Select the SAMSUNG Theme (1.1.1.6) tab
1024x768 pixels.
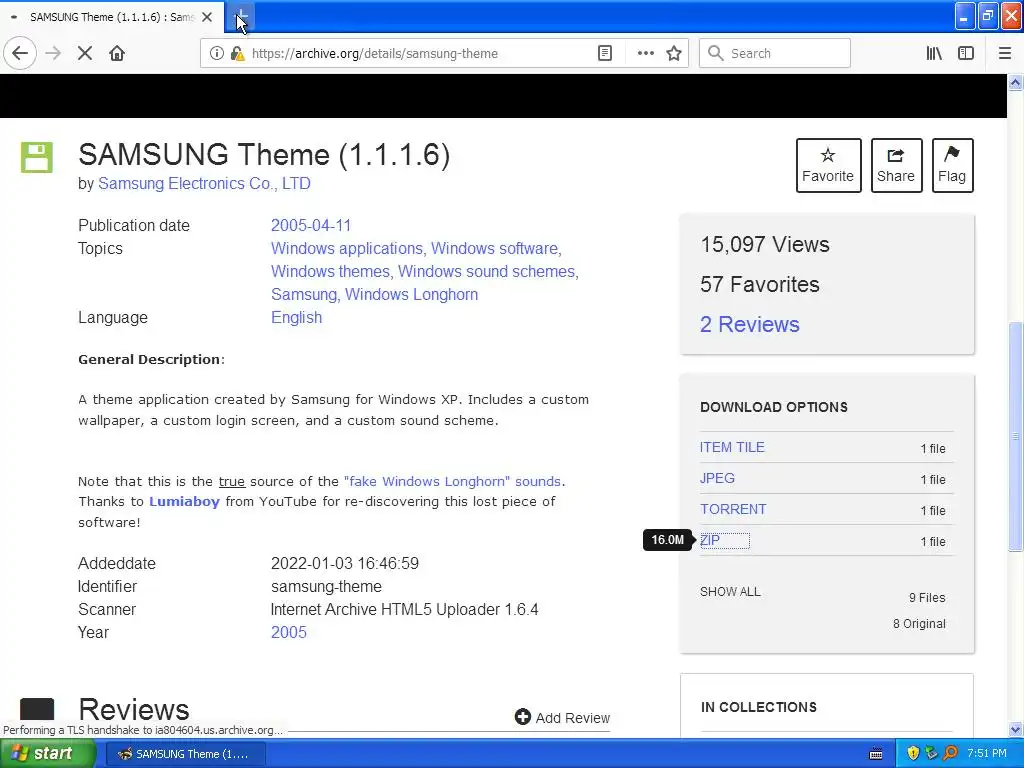111,17
